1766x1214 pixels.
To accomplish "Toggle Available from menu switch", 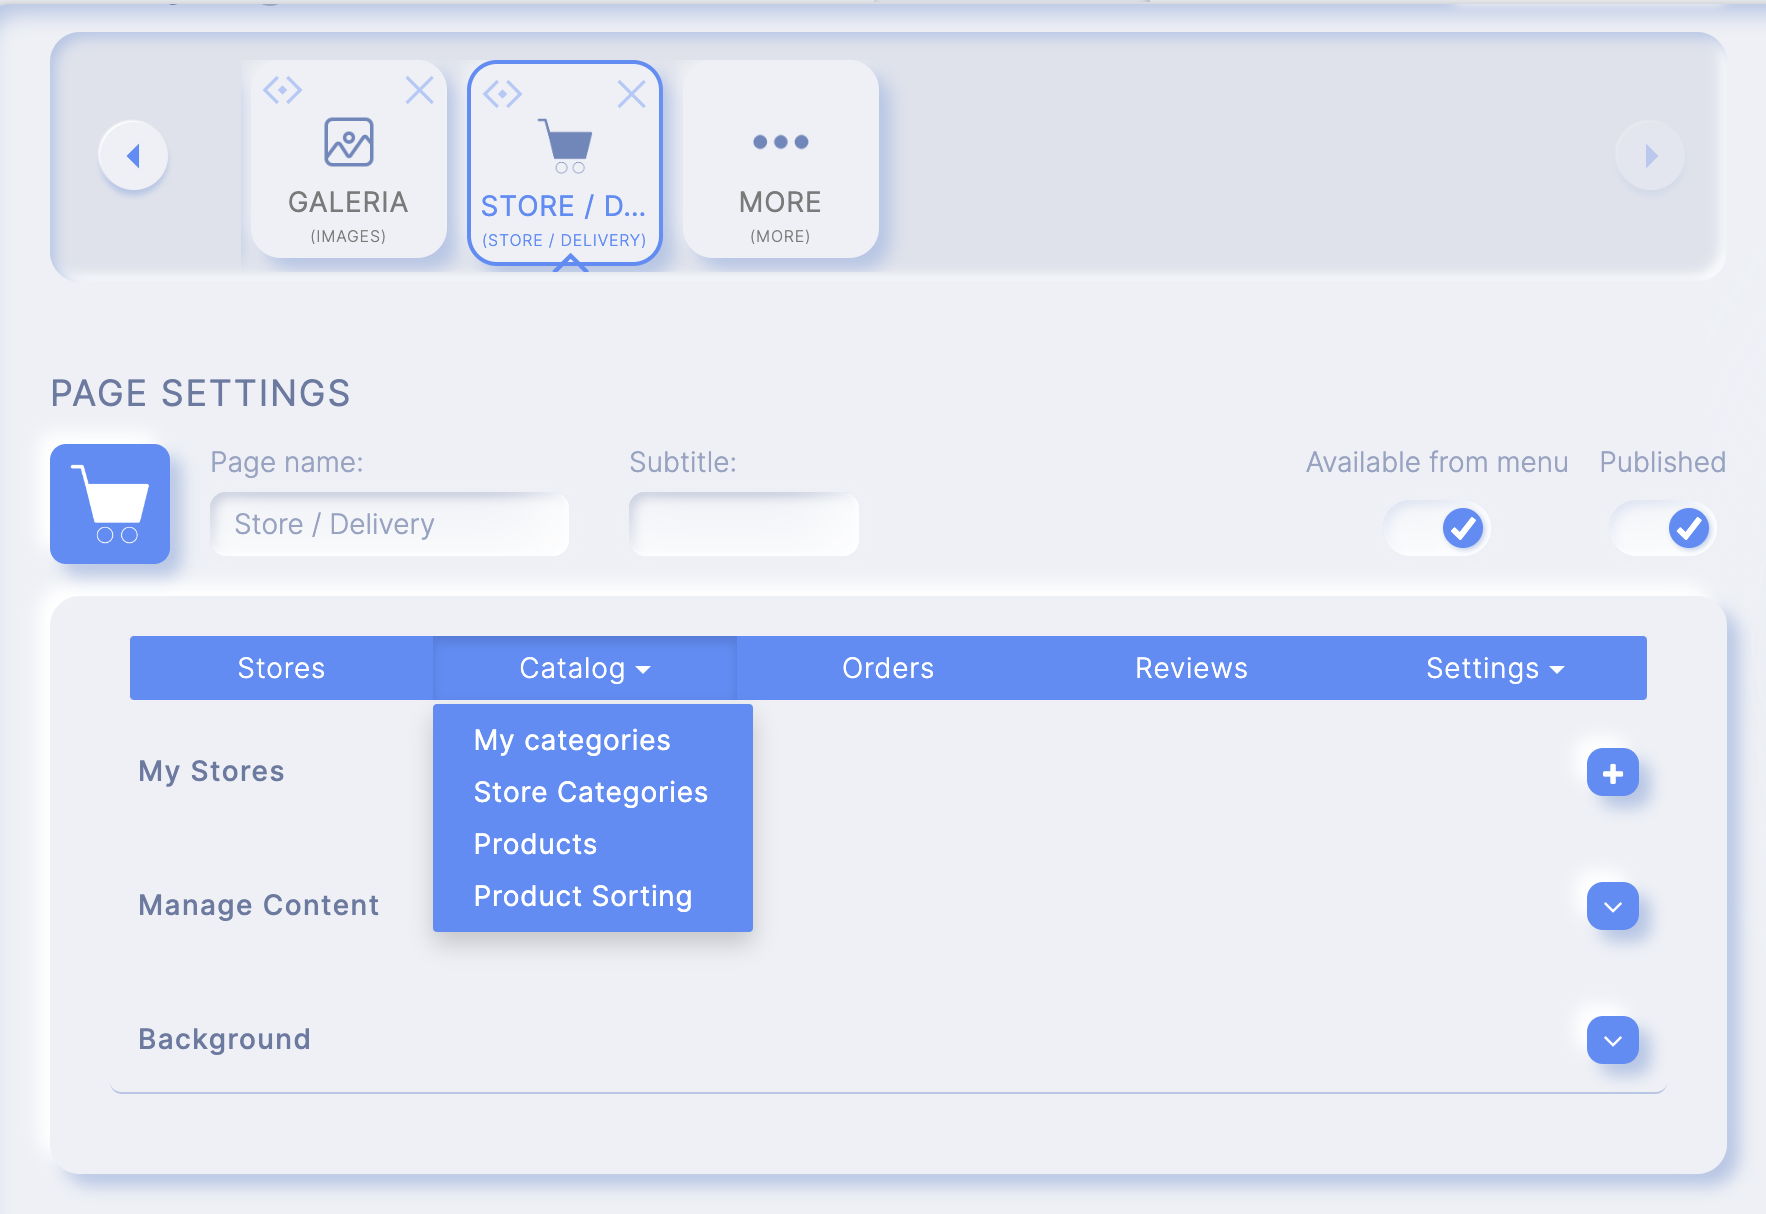I will pyautogui.click(x=1437, y=528).
